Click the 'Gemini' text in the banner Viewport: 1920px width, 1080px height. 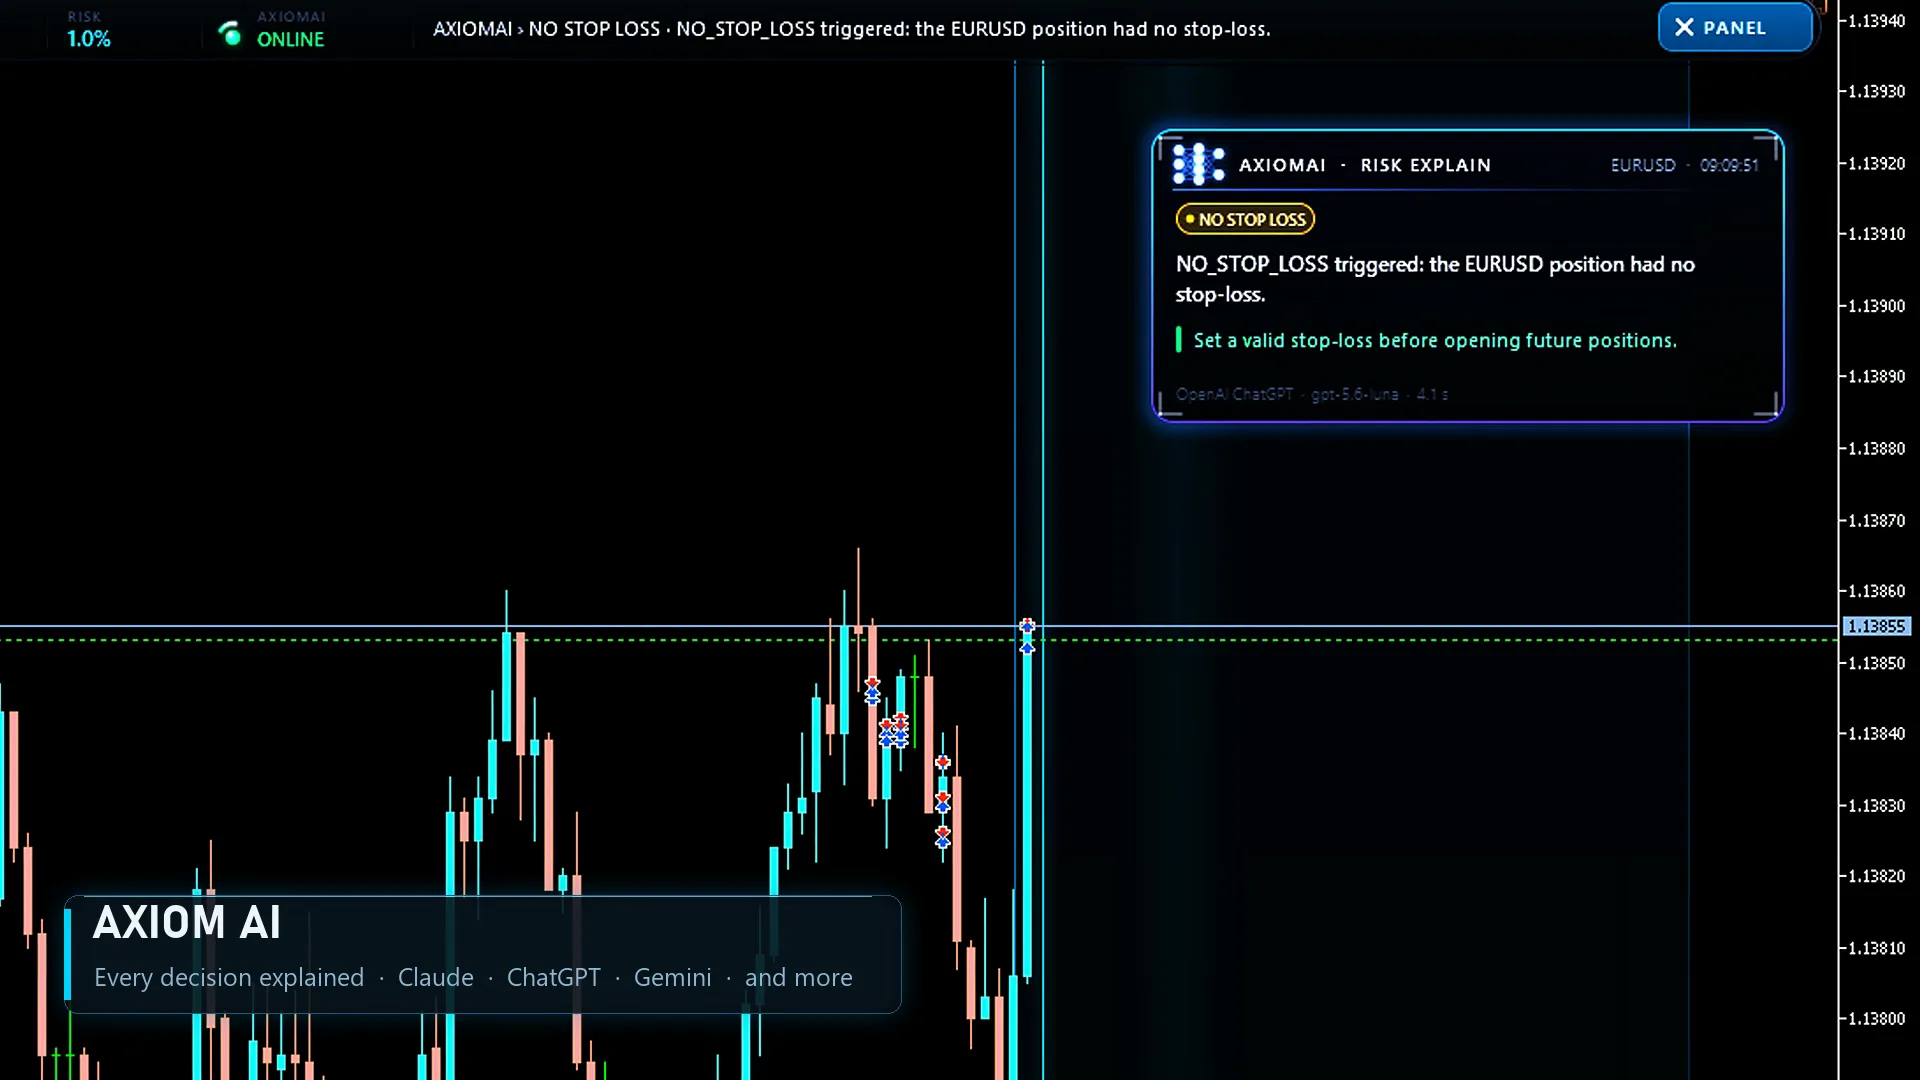(673, 977)
